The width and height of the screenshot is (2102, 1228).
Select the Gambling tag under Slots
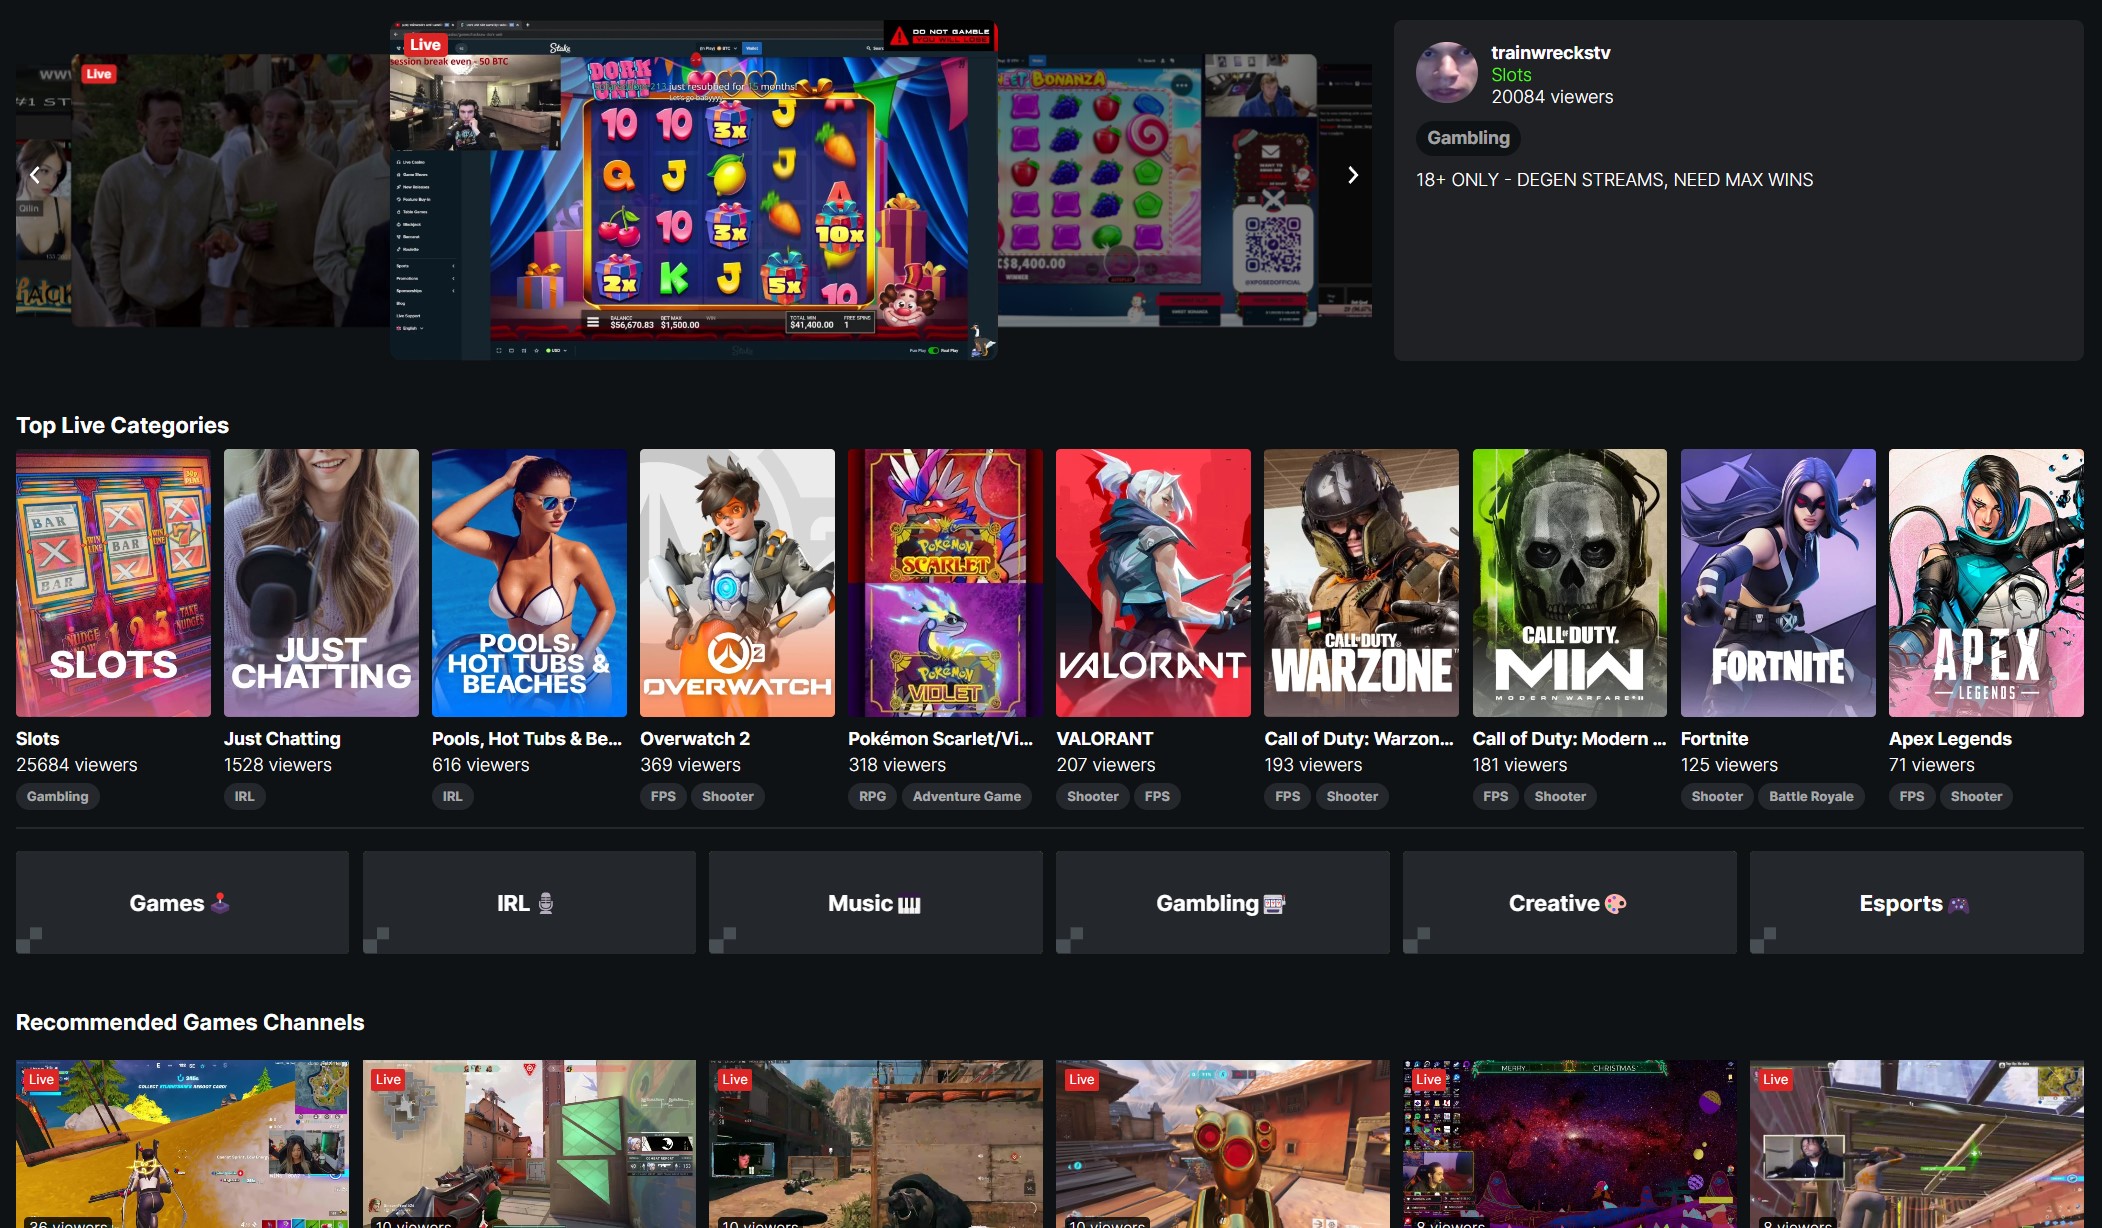point(57,797)
